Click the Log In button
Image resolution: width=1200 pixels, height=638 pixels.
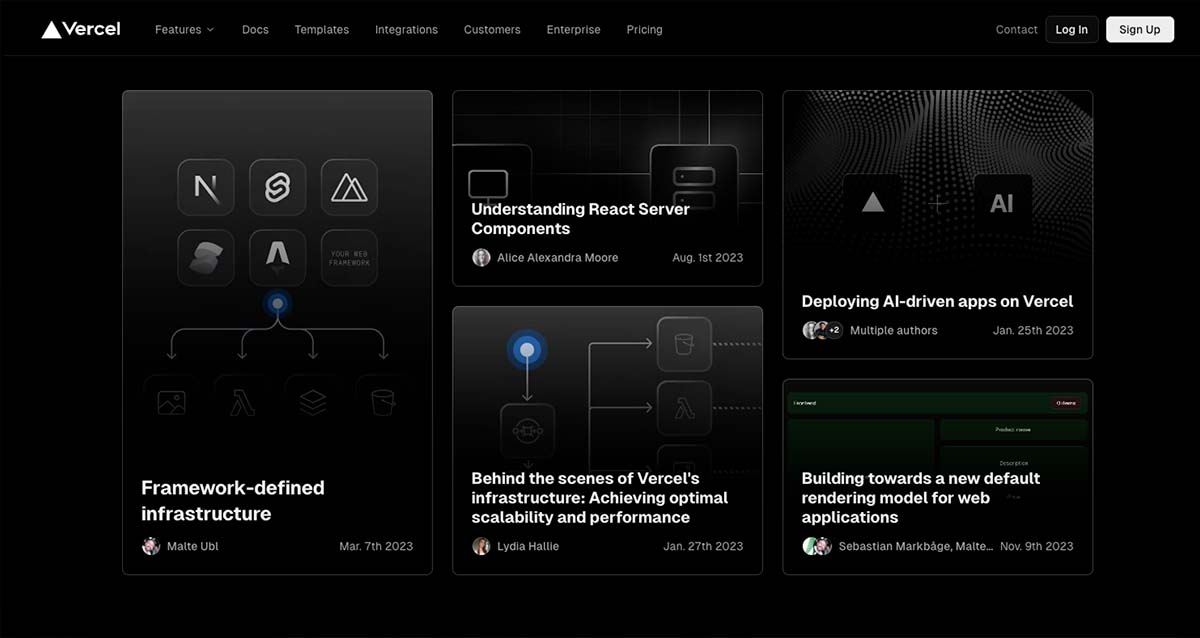point(1071,29)
